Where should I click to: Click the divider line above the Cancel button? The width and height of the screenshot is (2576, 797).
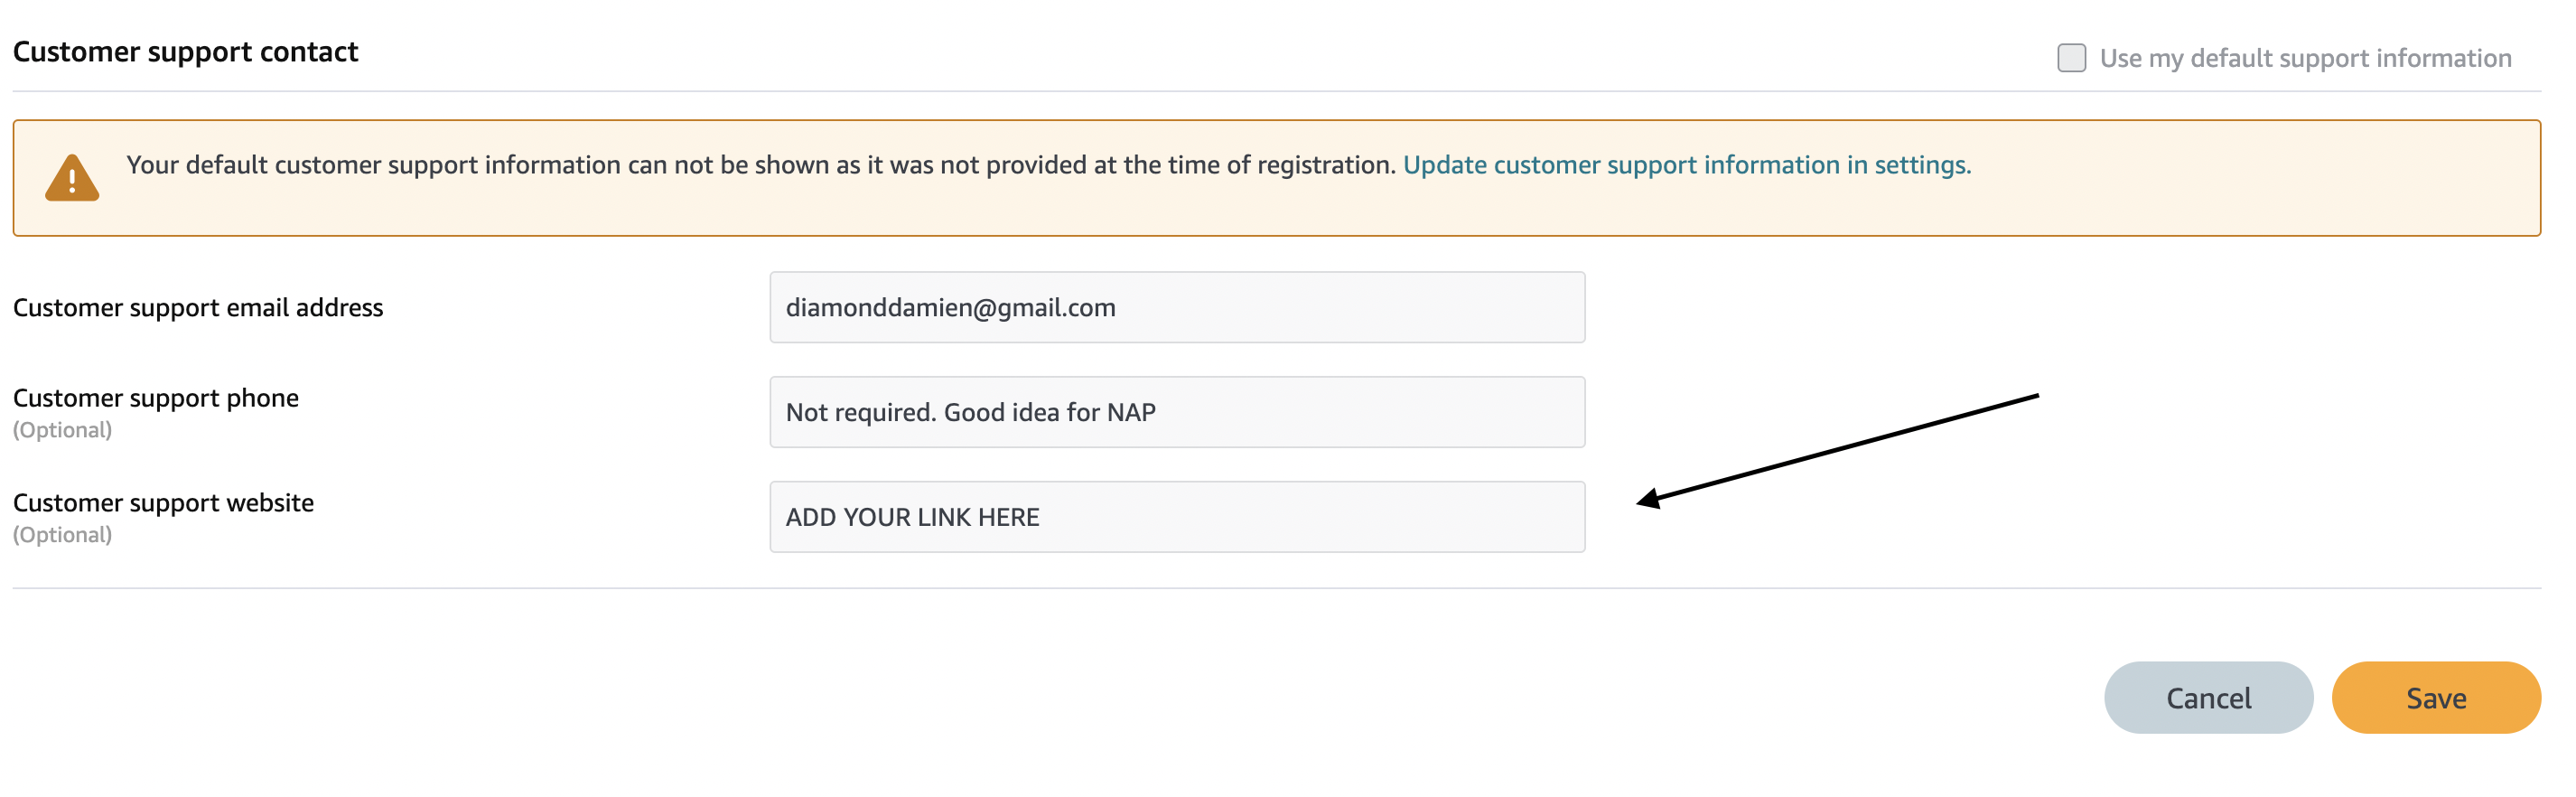(x=1277, y=588)
